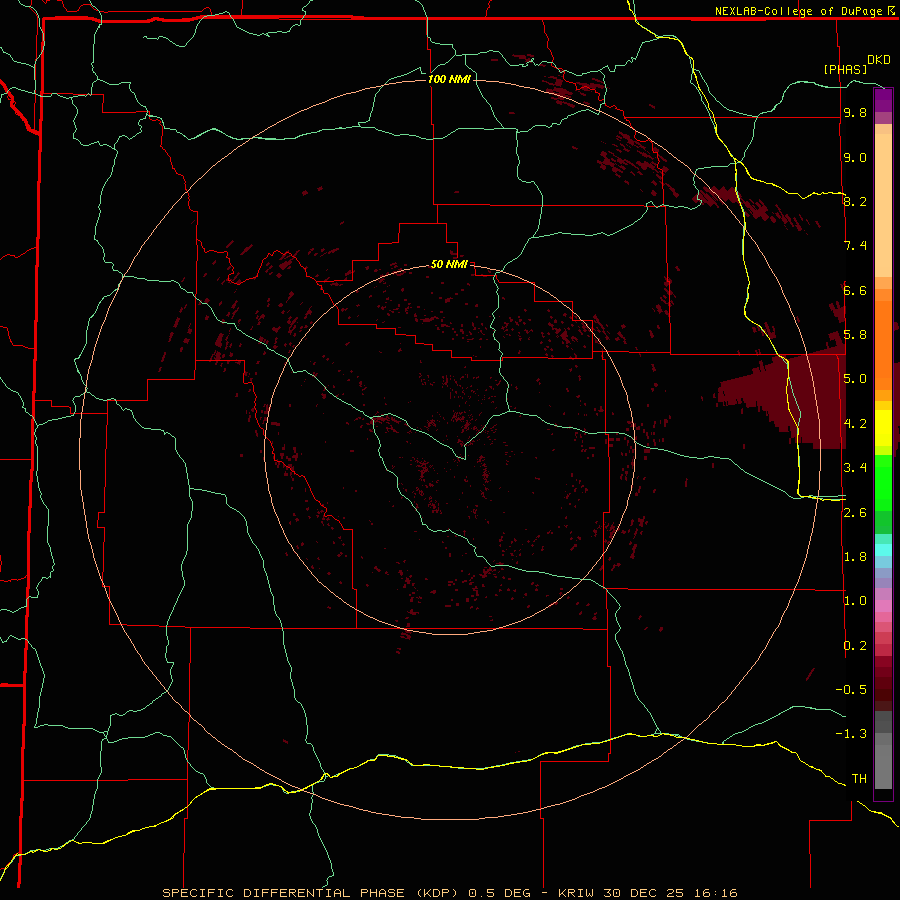The image size is (900, 900).
Task: Click the 5.8 value on color scale
Action: click(x=855, y=335)
